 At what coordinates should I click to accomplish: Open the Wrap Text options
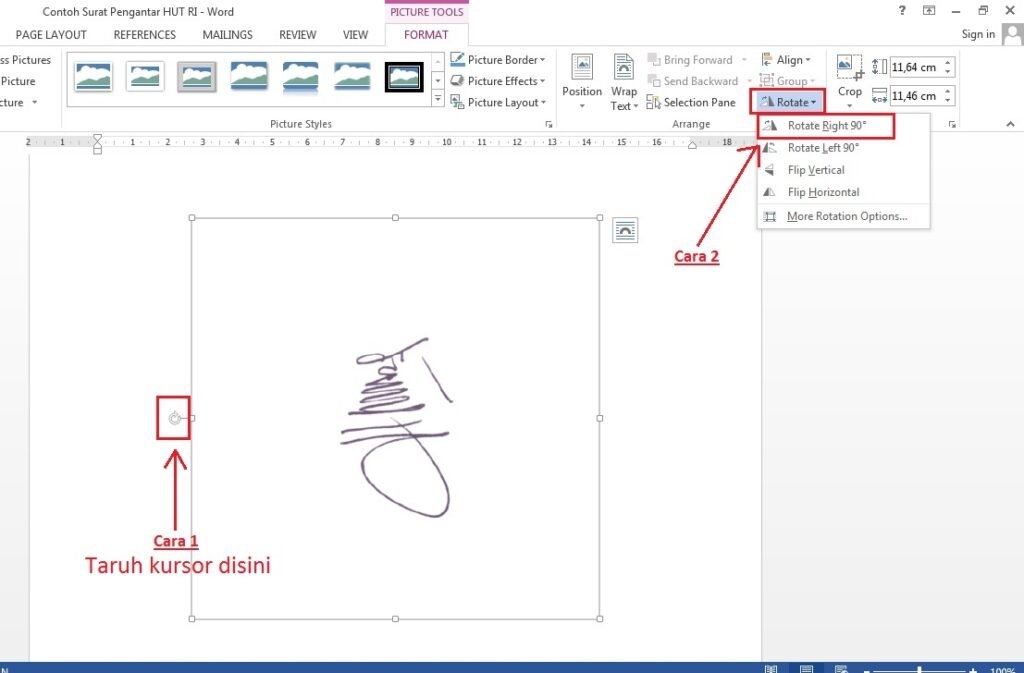click(x=624, y=82)
